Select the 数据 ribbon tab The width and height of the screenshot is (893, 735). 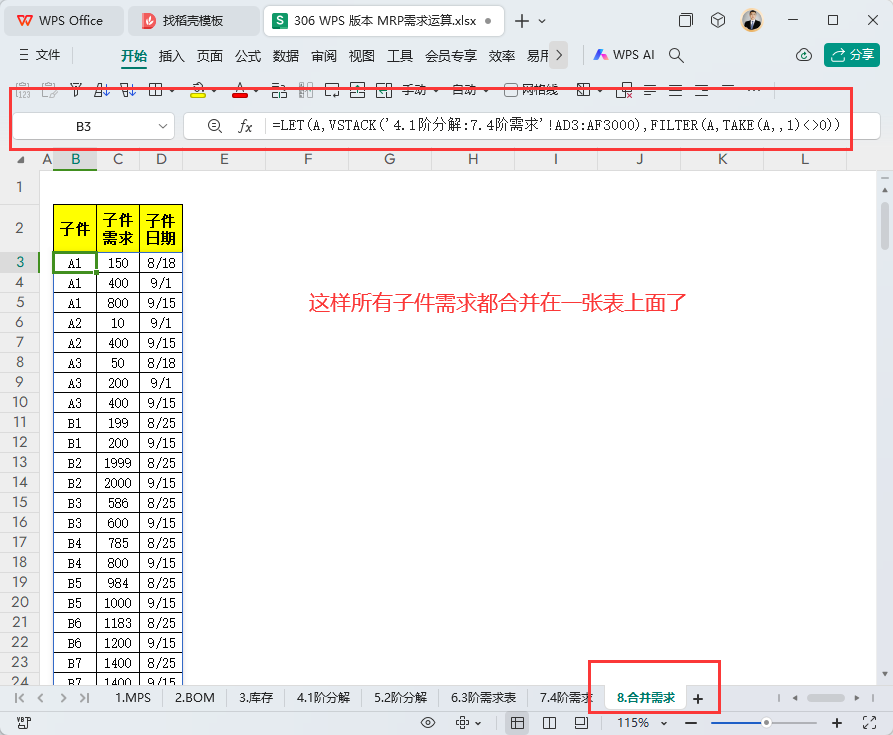coord(286,56)
